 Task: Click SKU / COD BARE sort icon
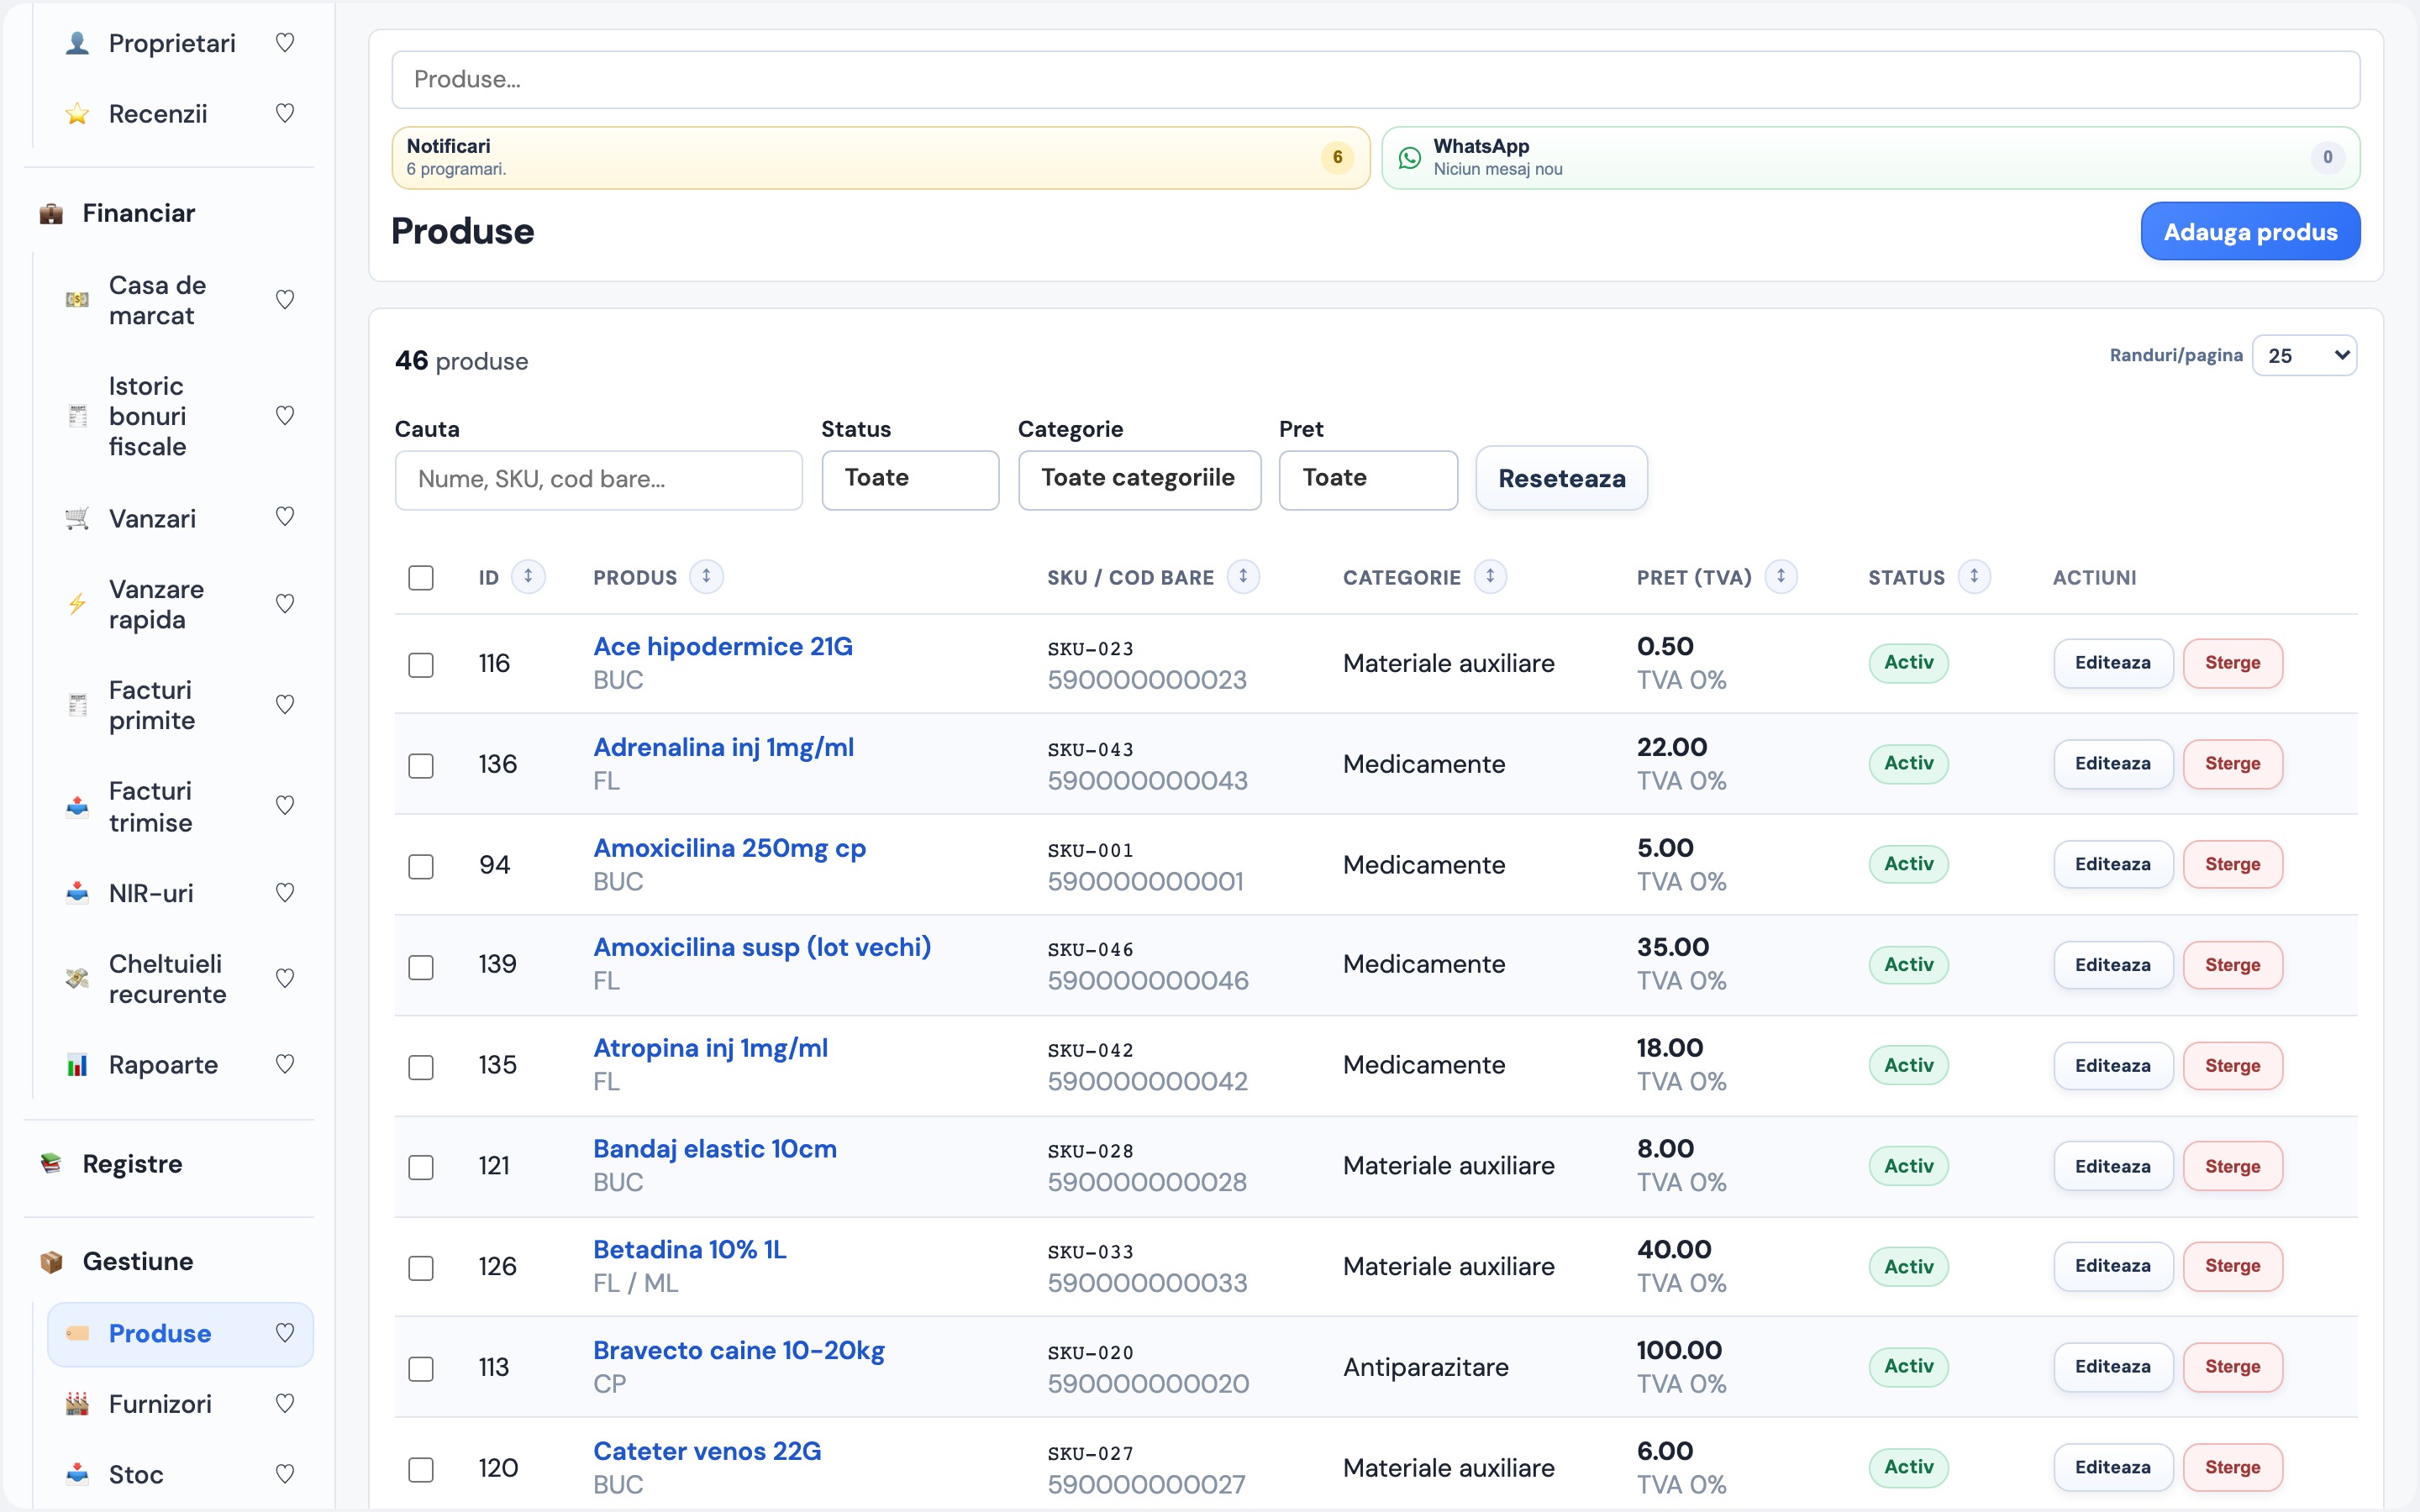[1243, 577]
